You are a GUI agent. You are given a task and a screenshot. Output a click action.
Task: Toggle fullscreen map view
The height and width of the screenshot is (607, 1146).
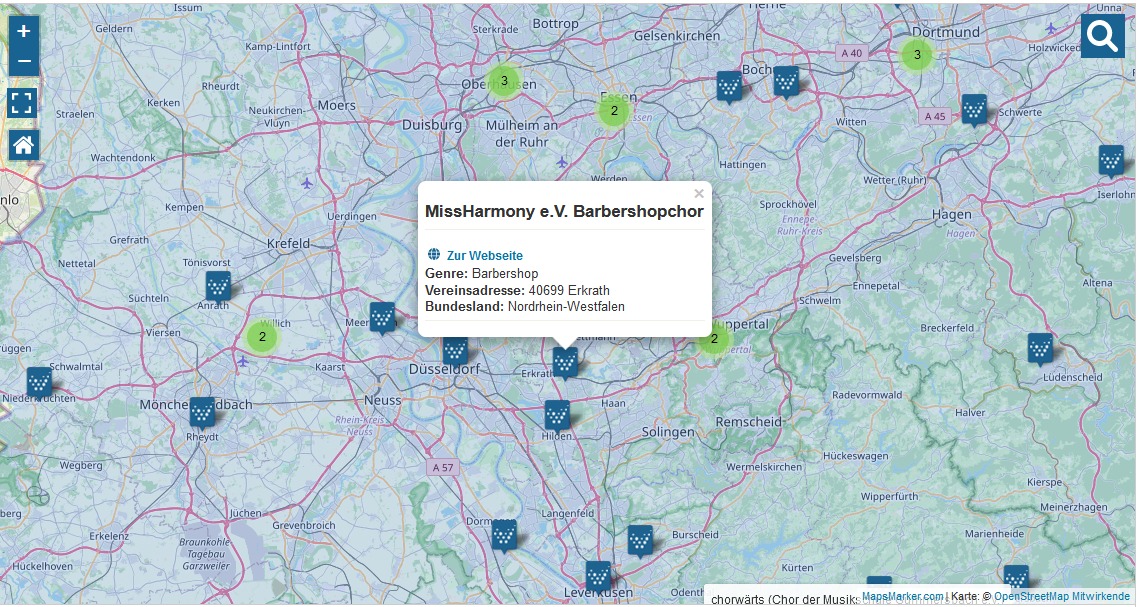(x=24, y=102)
